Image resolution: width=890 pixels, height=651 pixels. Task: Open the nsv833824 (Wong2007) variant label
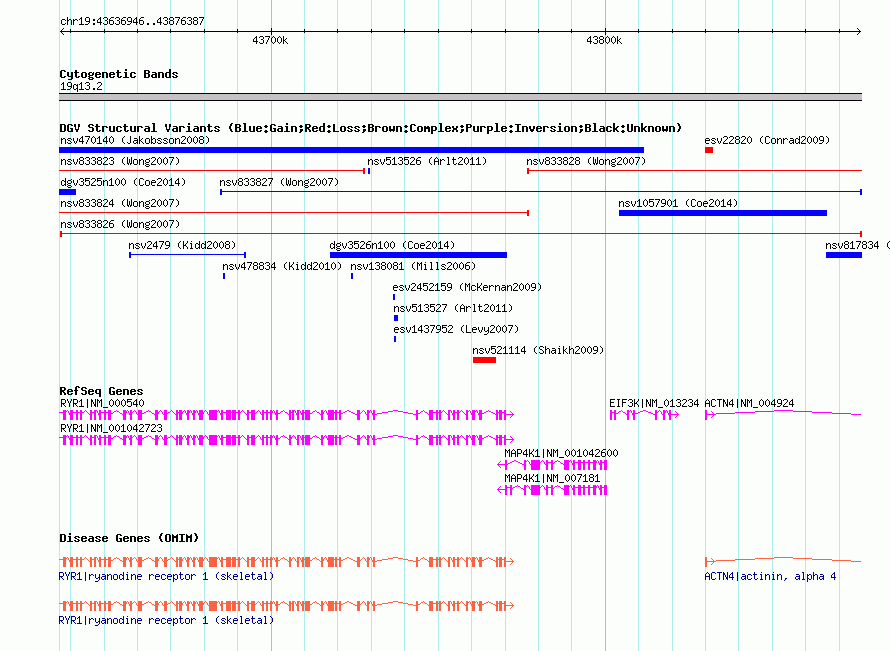120,203
